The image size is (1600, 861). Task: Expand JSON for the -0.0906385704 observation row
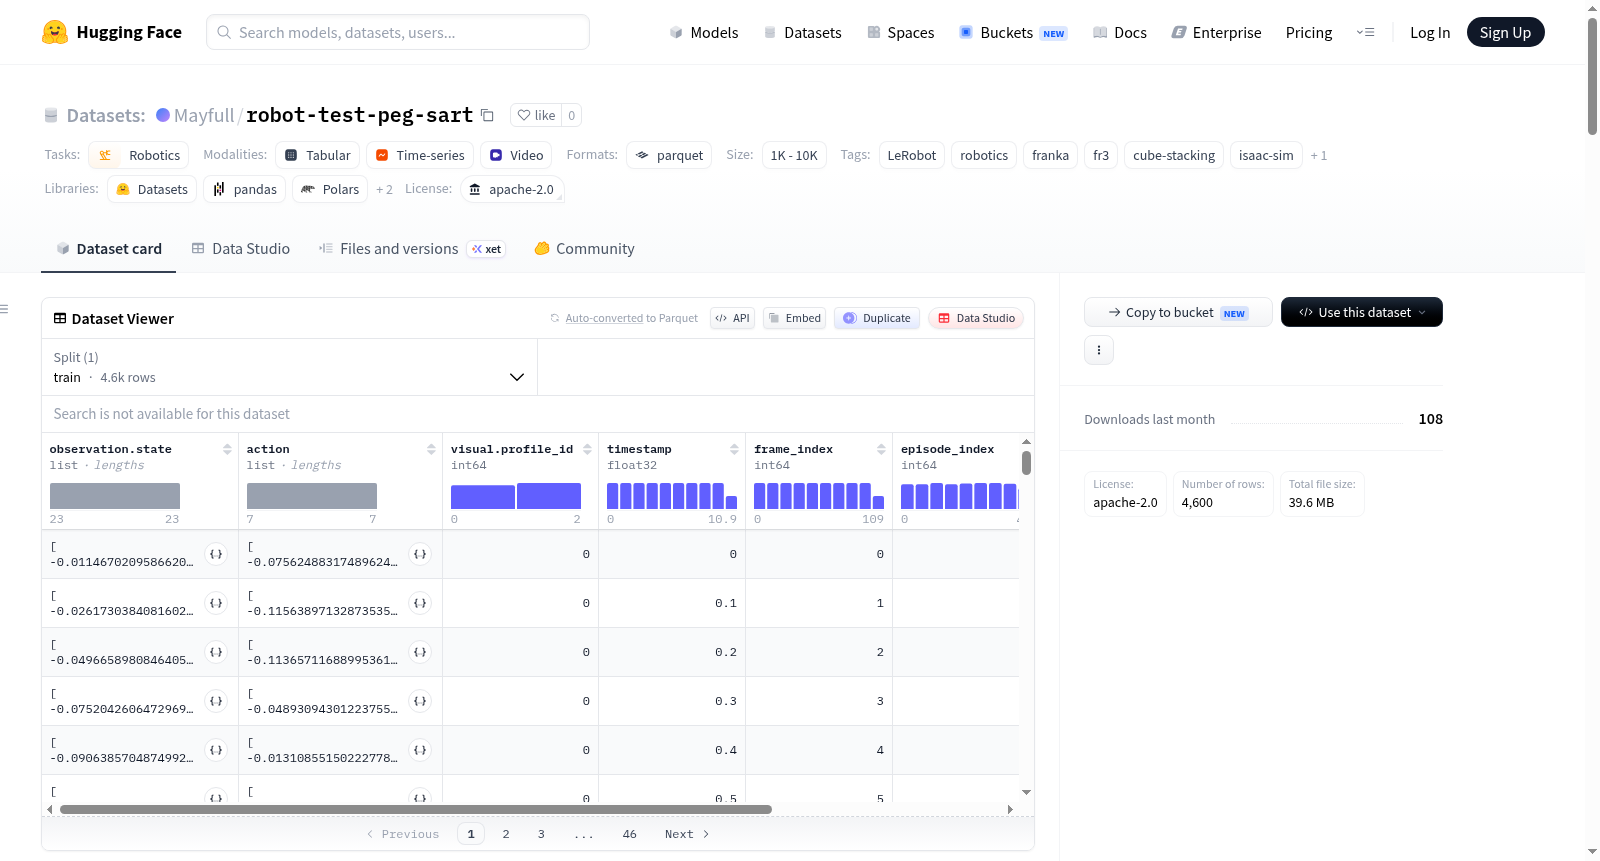pyautogui.click(x=216, y=750)
